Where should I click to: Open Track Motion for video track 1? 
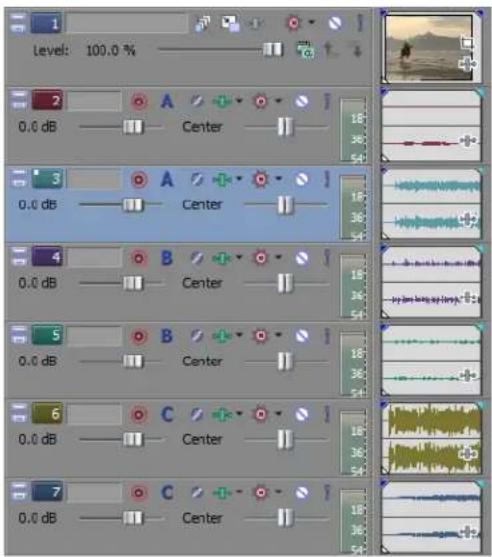point(231,23)
